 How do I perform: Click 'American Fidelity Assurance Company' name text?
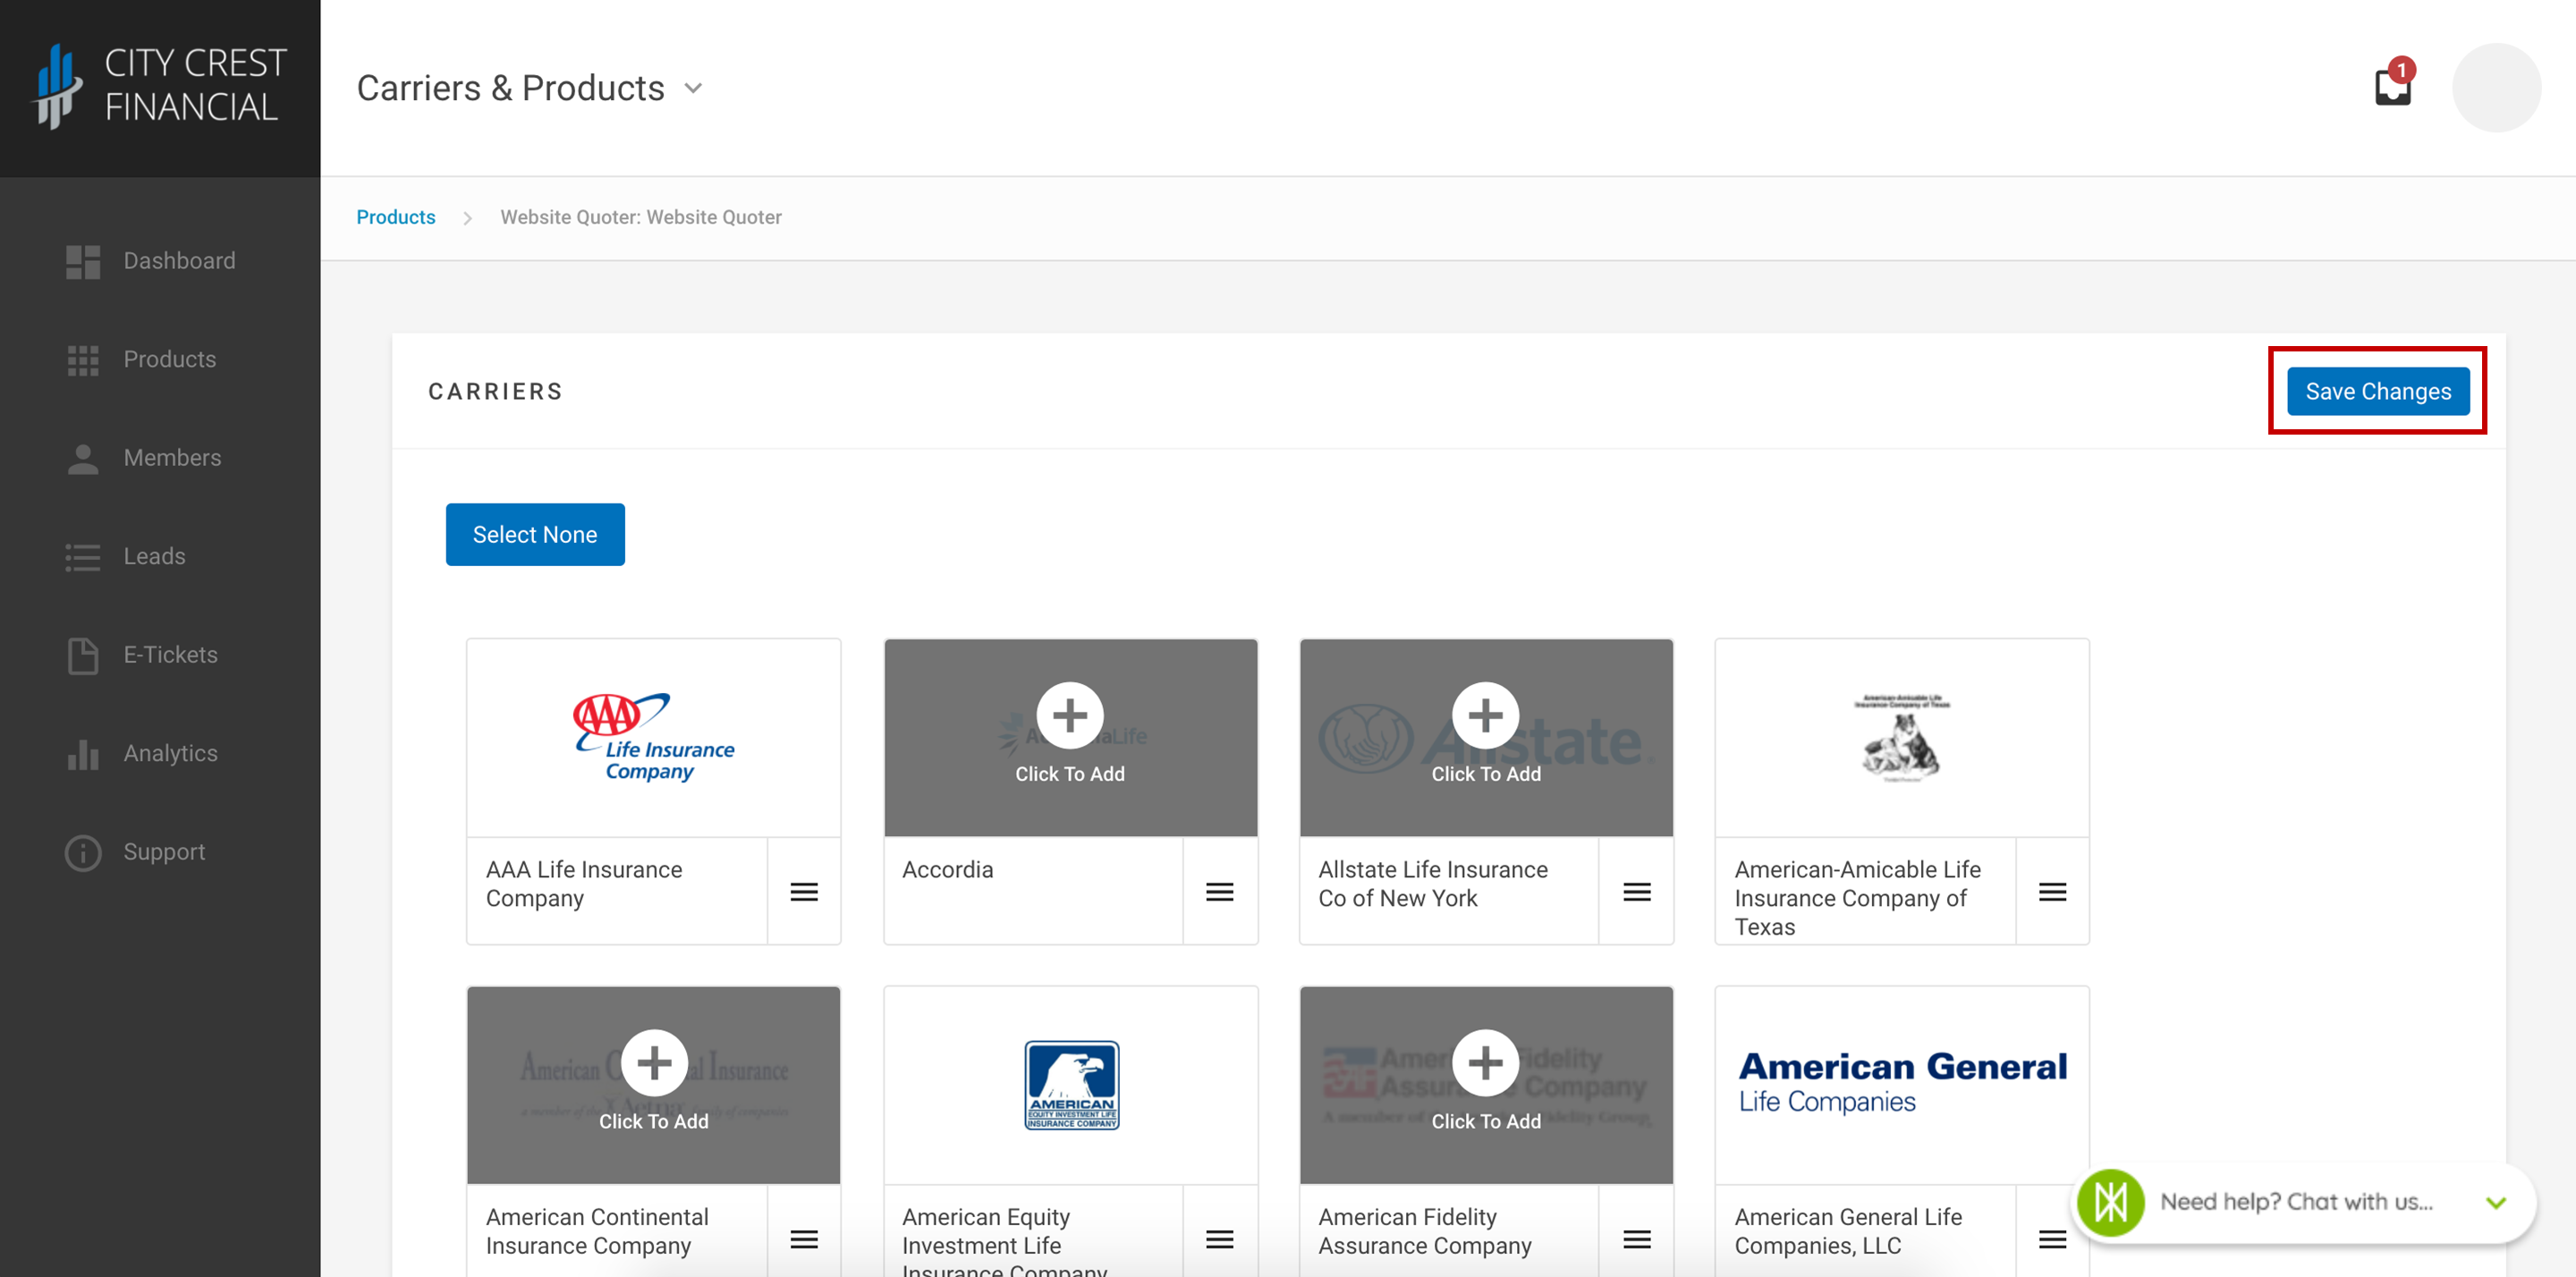[x=1425, y=1232]
